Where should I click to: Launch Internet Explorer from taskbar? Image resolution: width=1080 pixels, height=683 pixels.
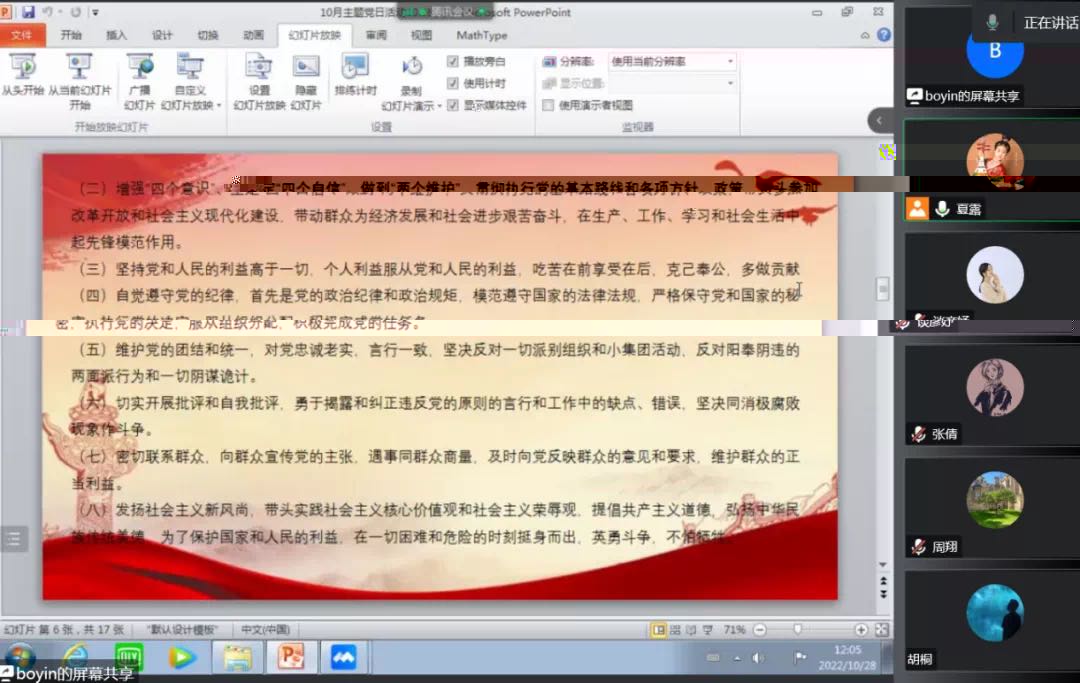point(74,658)
